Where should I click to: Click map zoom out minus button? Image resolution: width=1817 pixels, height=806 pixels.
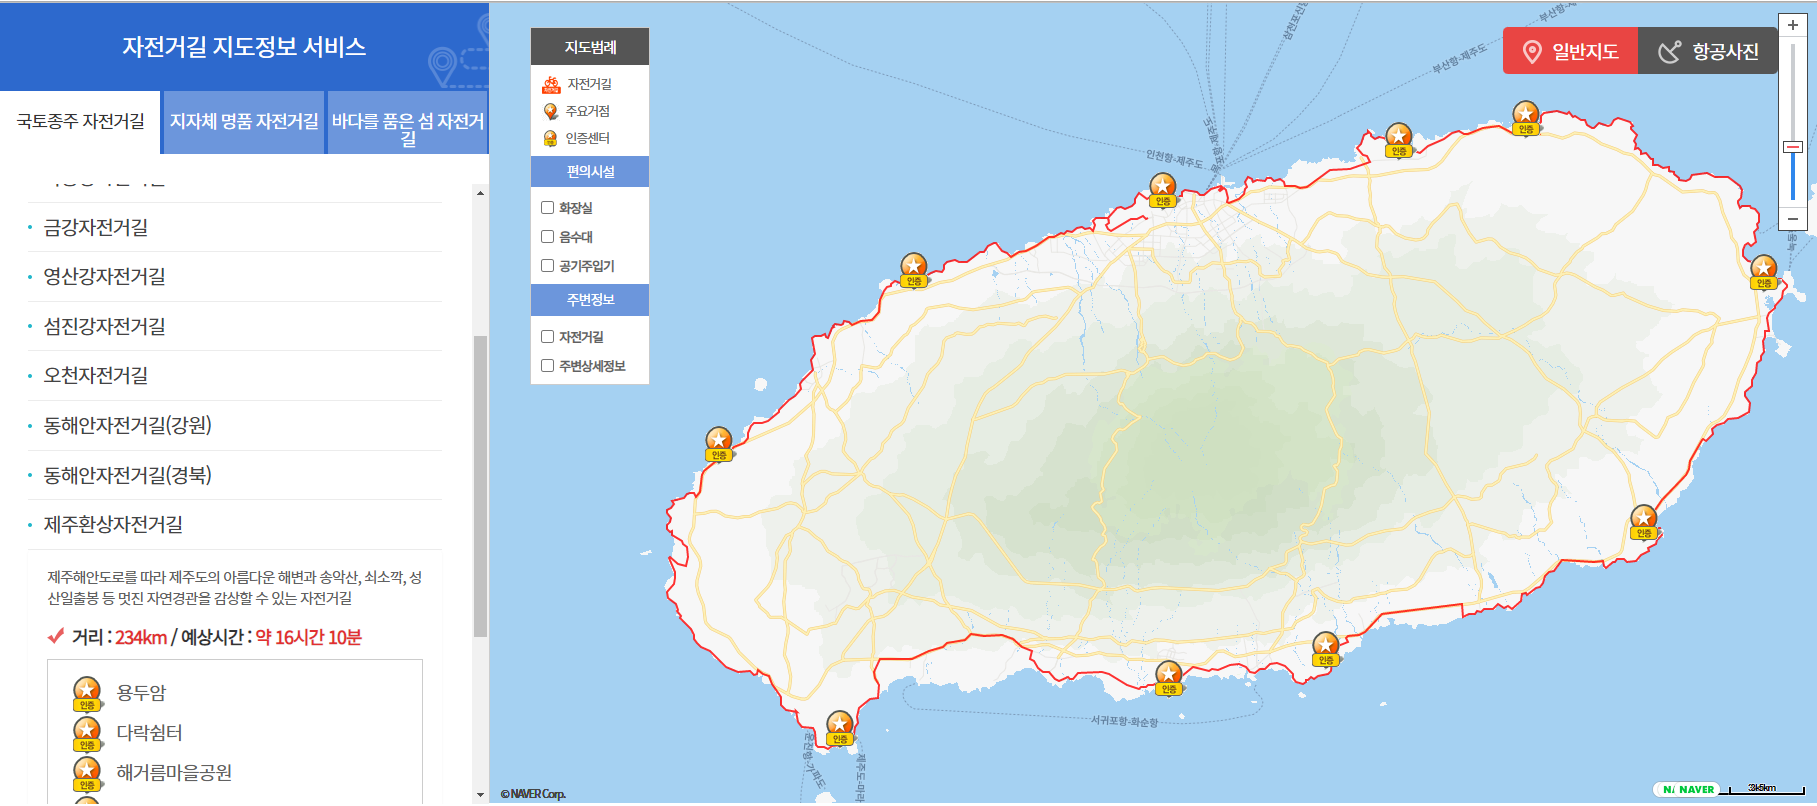click(x=1792, y=219)
